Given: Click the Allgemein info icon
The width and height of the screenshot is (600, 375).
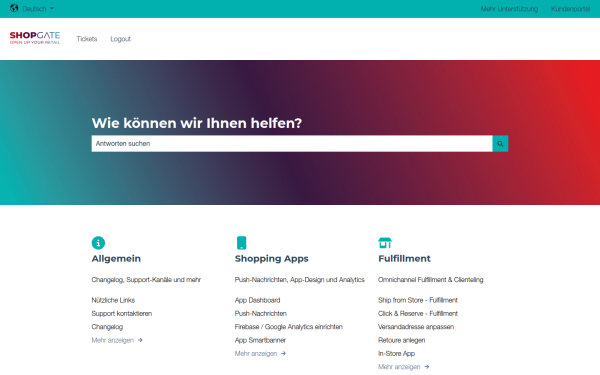Looking at the screenshot, I should pyautogui.click(x=98, y=243).
